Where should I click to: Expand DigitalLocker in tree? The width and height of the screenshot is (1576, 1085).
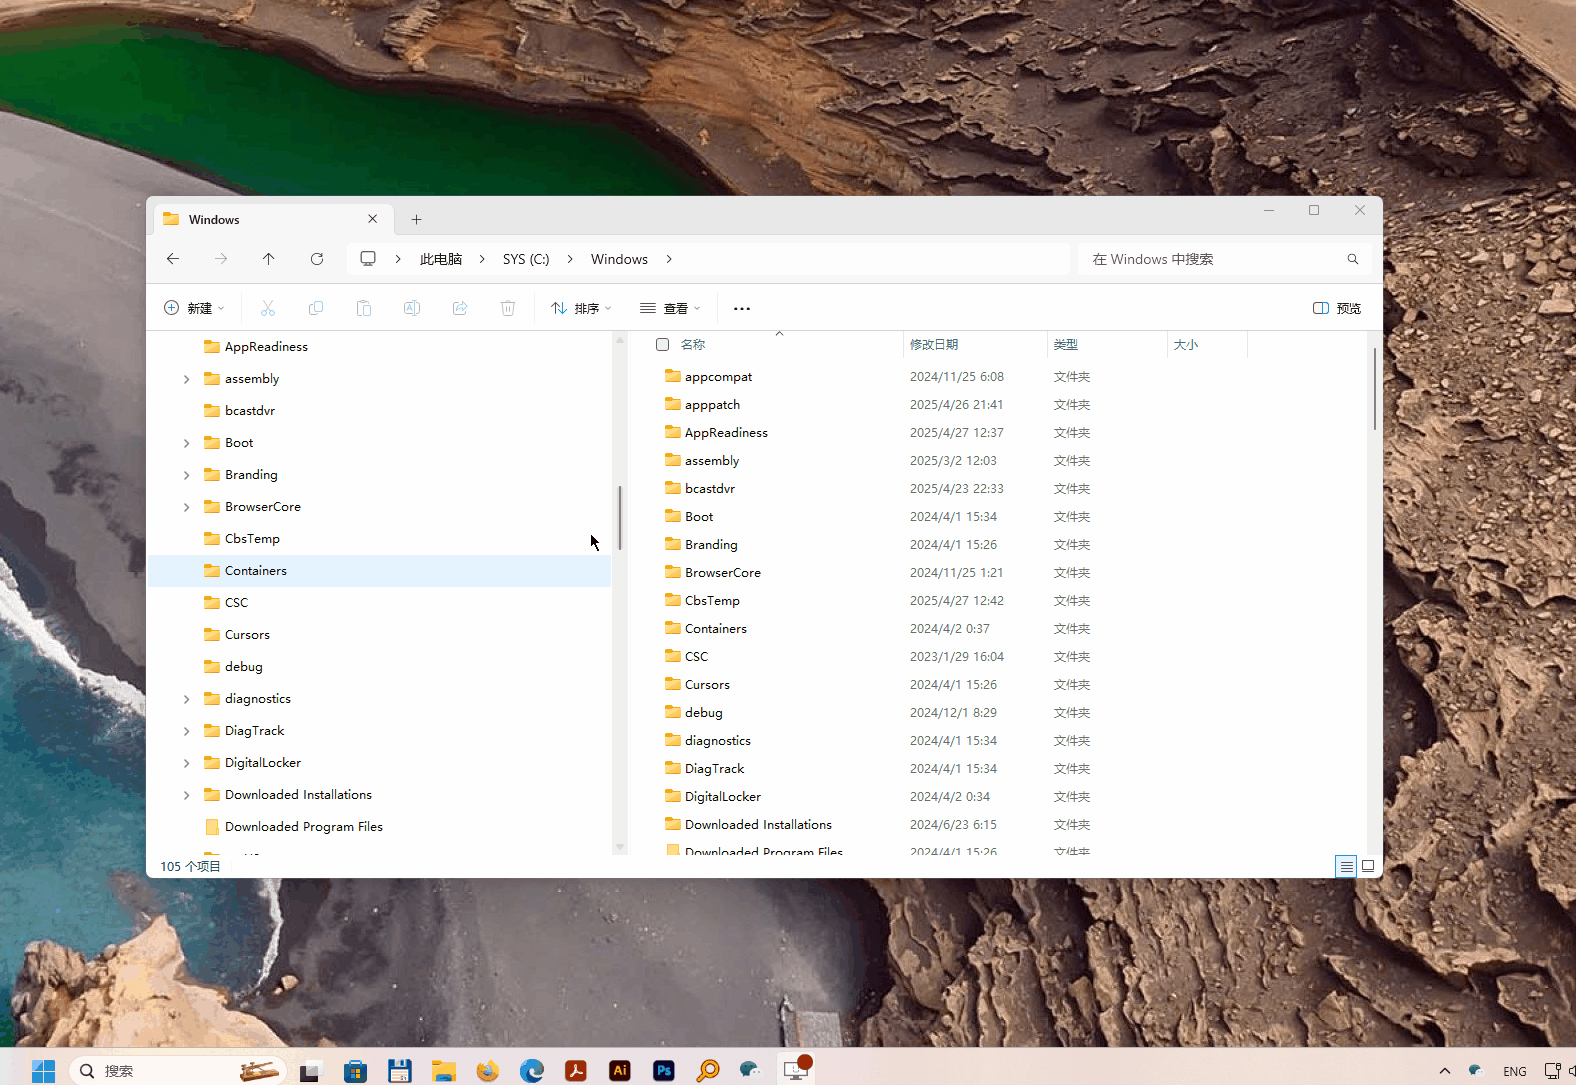[187, 763]
